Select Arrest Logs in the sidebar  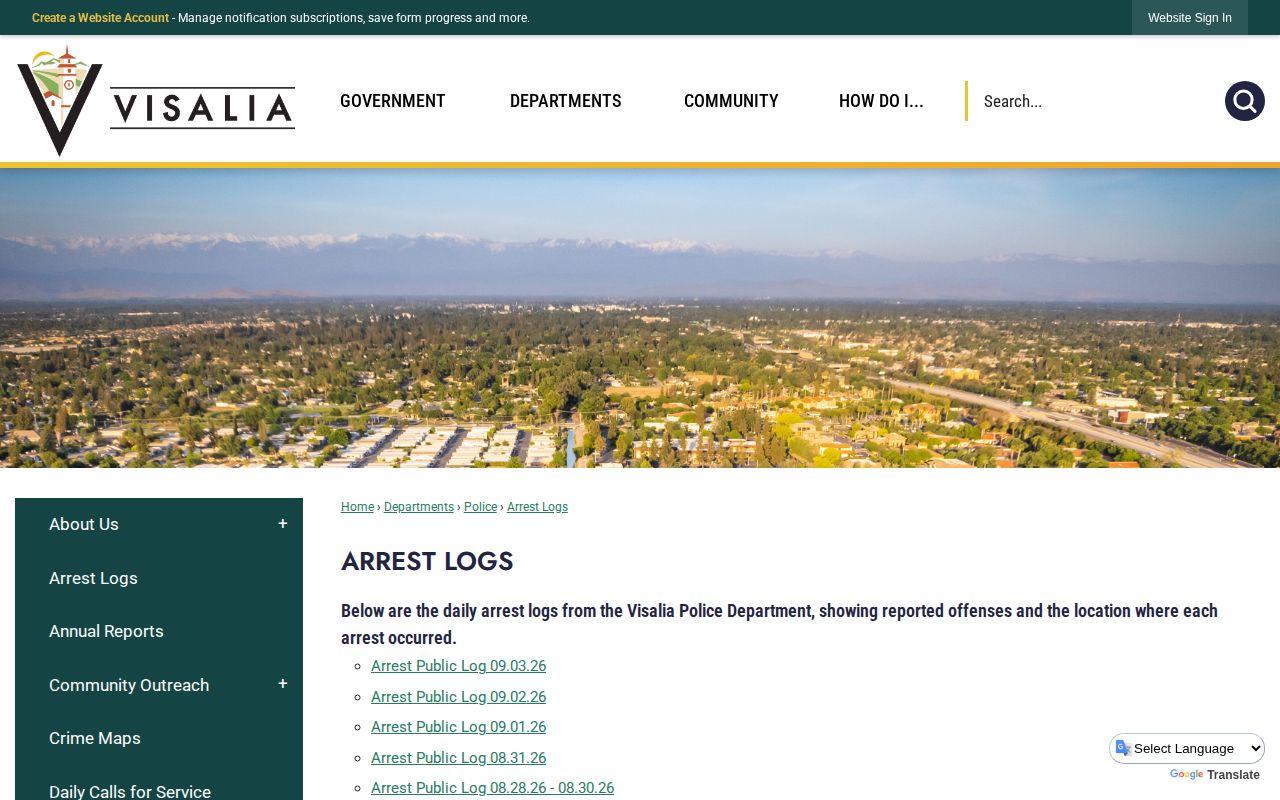coord(93,578)
